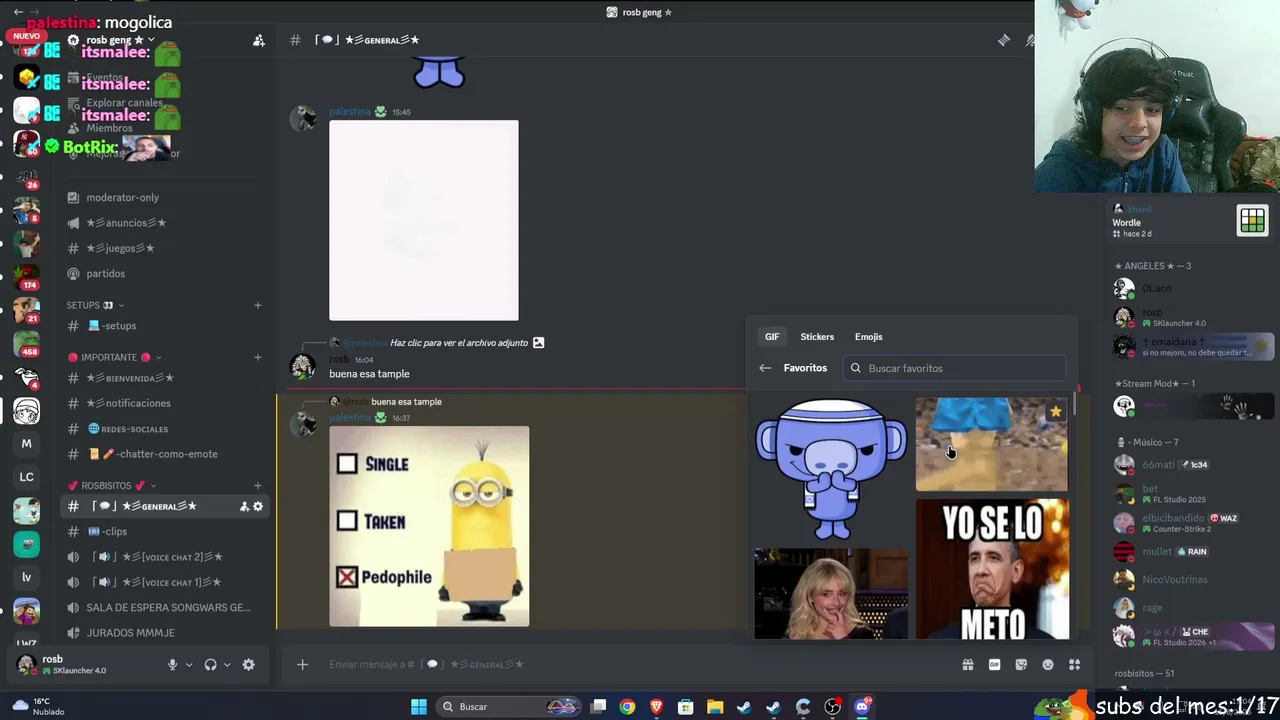Create a channel in SETUPS category
1280x720 pixels.
click(258, 305)
